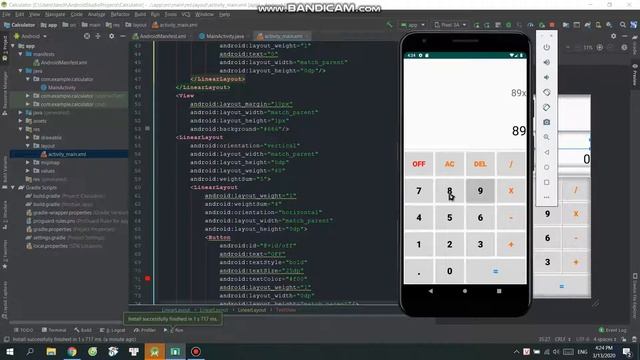640x360 pixels.
Task: Click the emulator sidebar overview square
Action: pyautogui.click(x=547, y=182)
